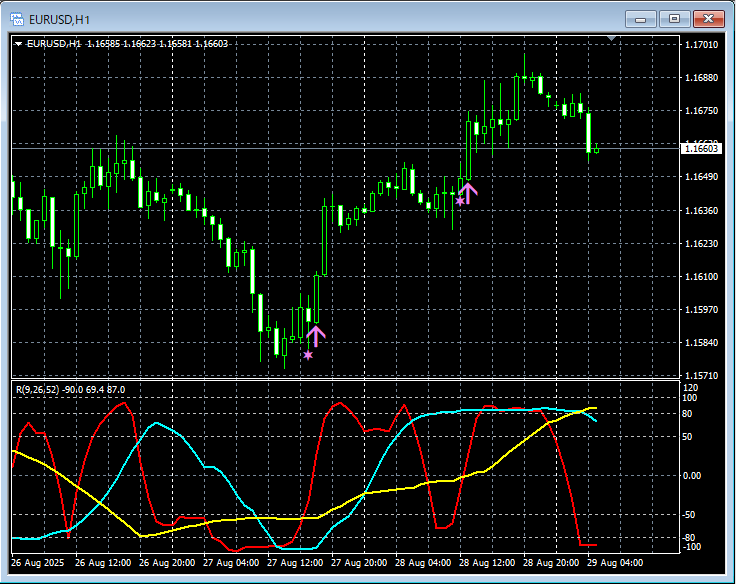Click the 26 Aug 20:00 time label

tap(167, 562)
